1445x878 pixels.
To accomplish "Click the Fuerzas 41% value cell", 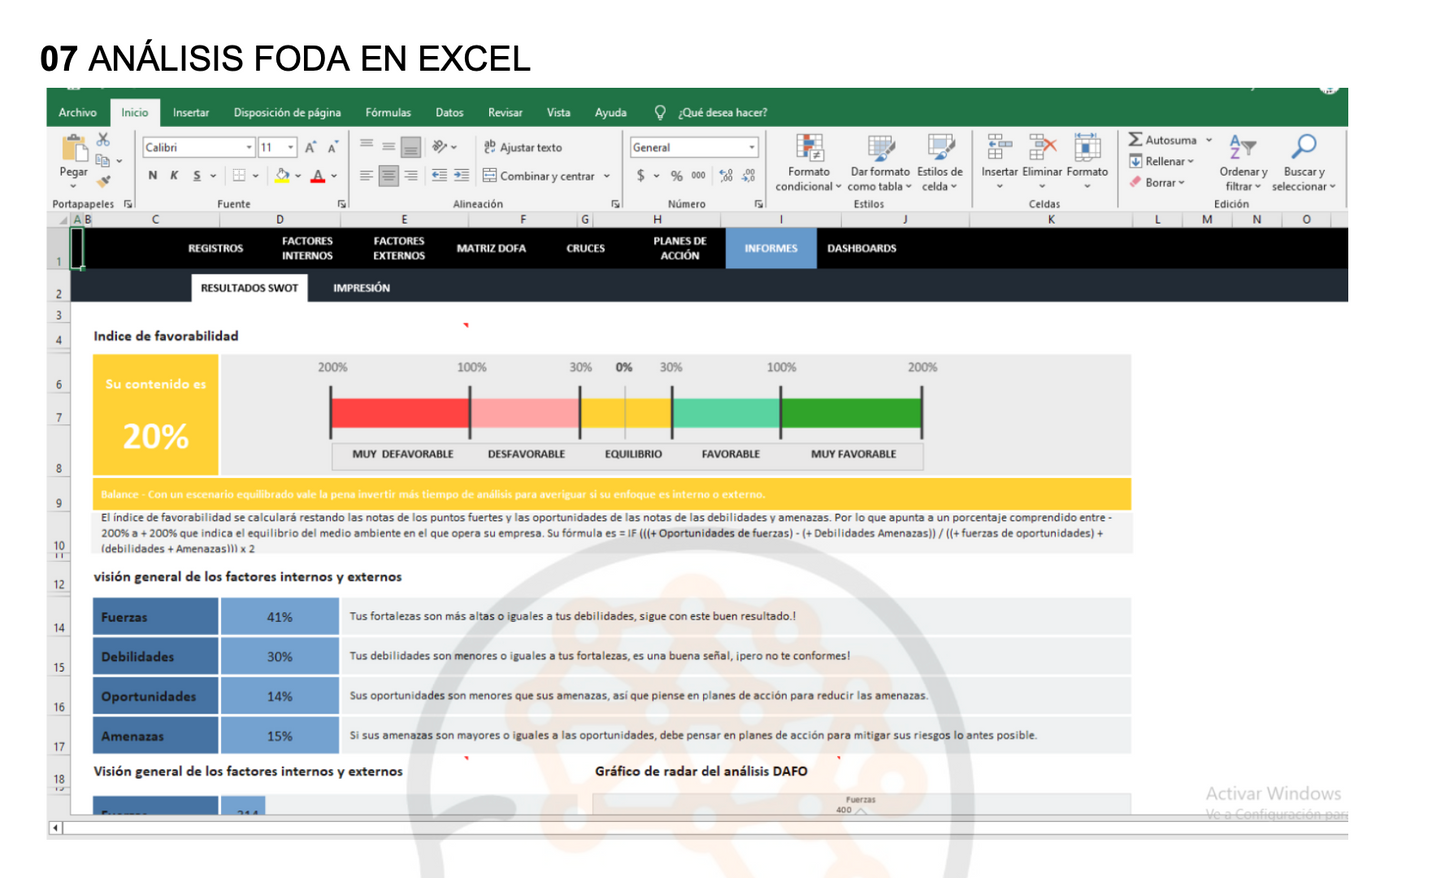I will (280, 617).
